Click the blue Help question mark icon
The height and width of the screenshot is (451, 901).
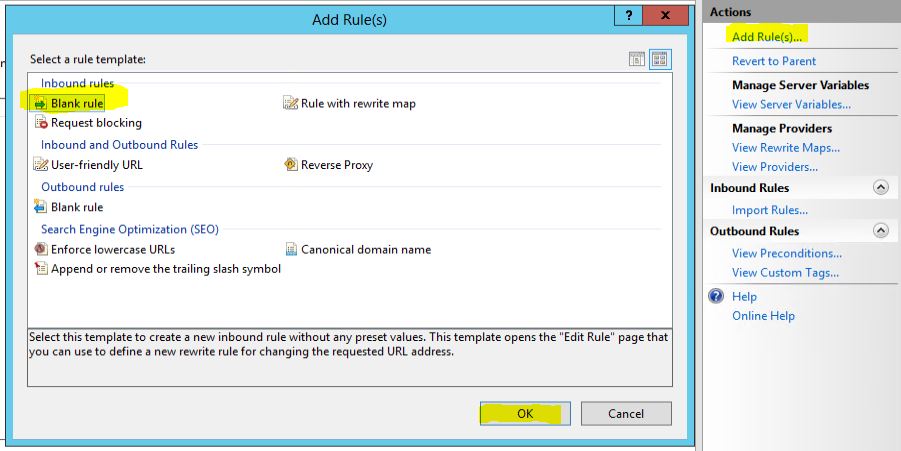click(716, 296)
